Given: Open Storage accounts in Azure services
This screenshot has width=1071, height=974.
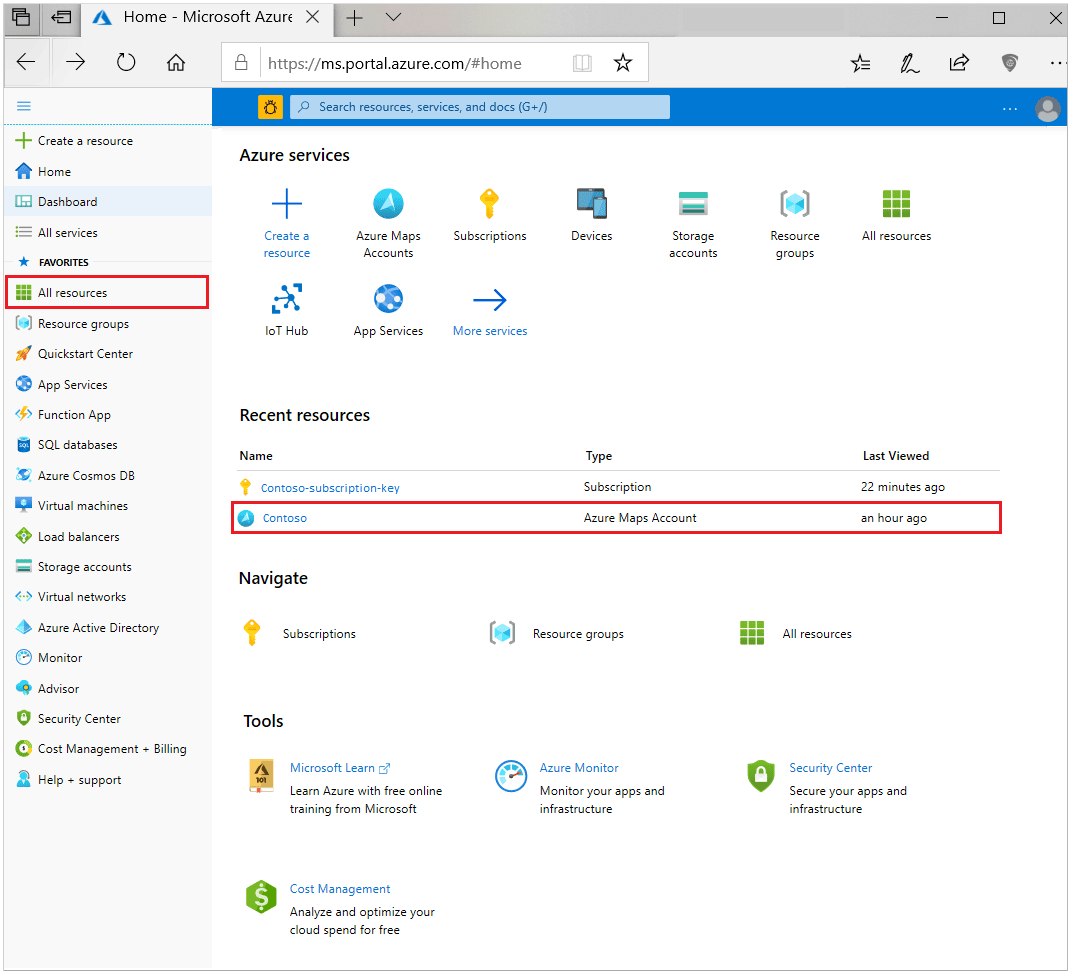Looking at the screenshot, I should point(693,204).
